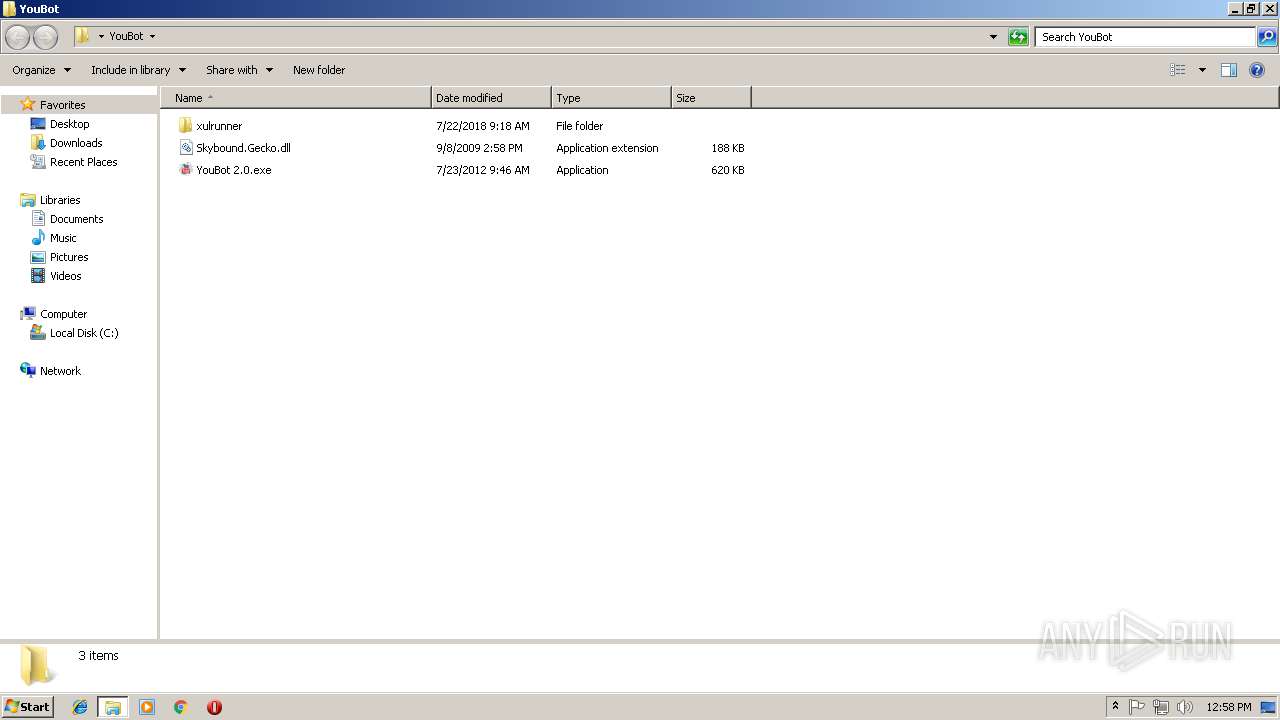1280x720 pixels.
Task: Select the xulrunner folder icon
Action: coord(185,126)
